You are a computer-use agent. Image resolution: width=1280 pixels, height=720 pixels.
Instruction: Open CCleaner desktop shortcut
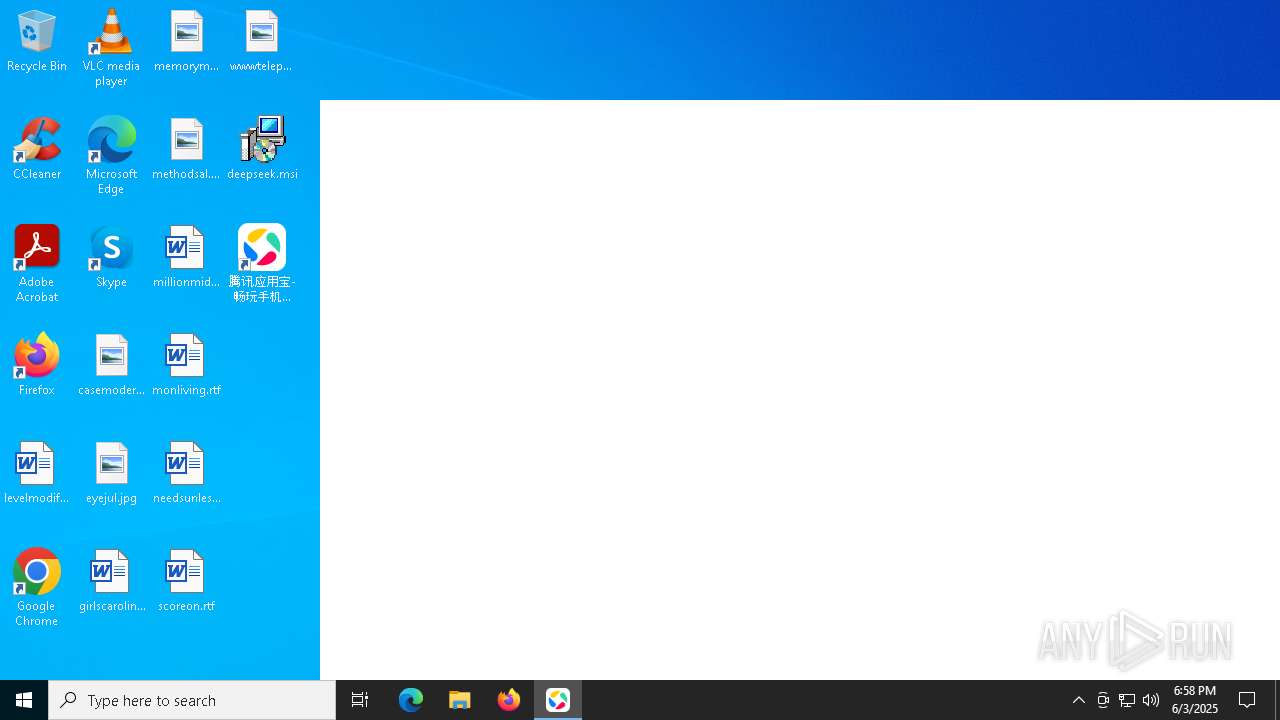click(37, 149)
